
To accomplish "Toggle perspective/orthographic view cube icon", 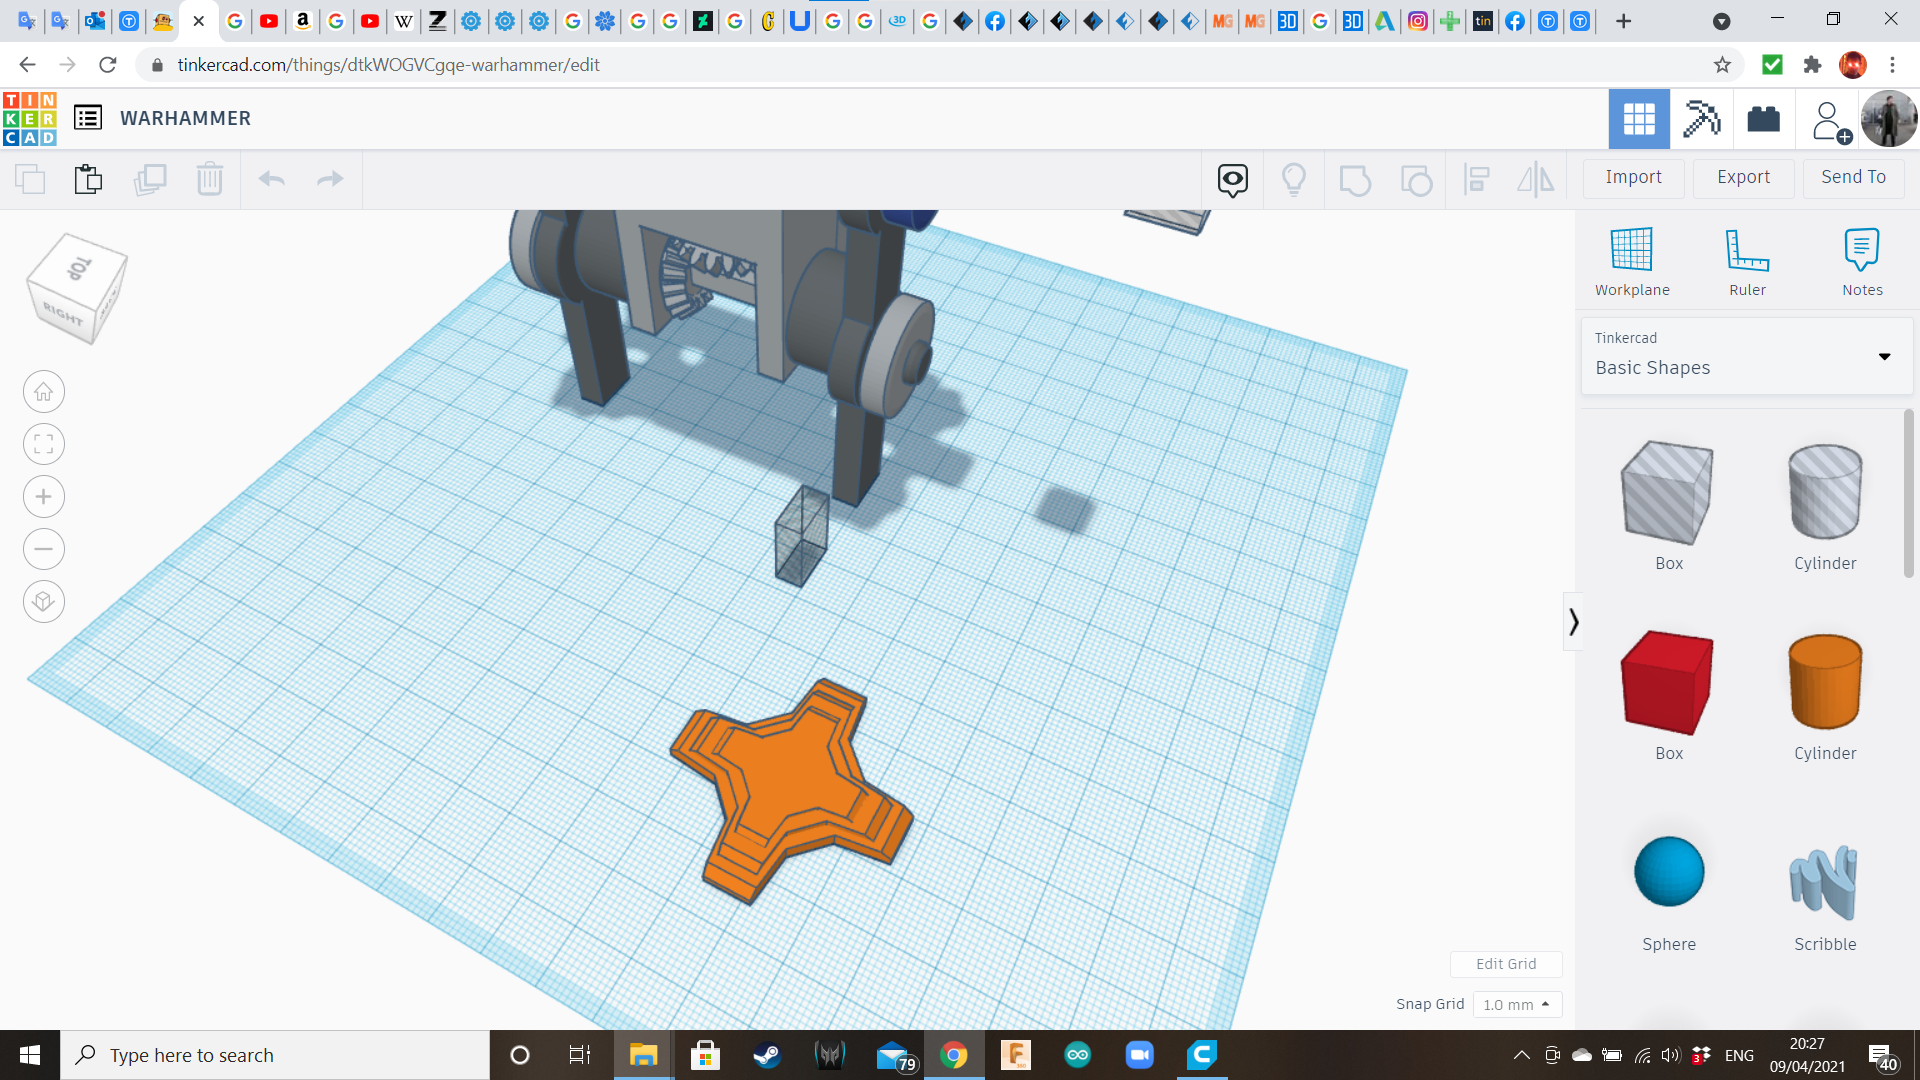I will (x=44, y=601).
